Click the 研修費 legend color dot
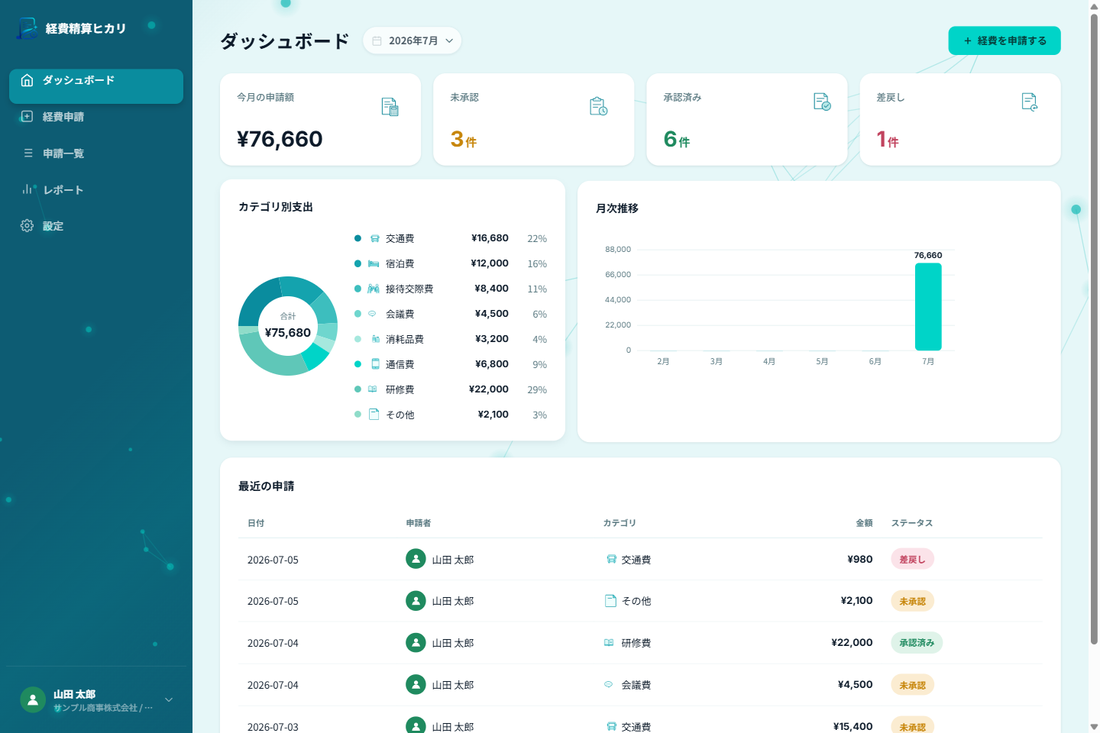This screenshot has width=1100, height=733. 358,389
